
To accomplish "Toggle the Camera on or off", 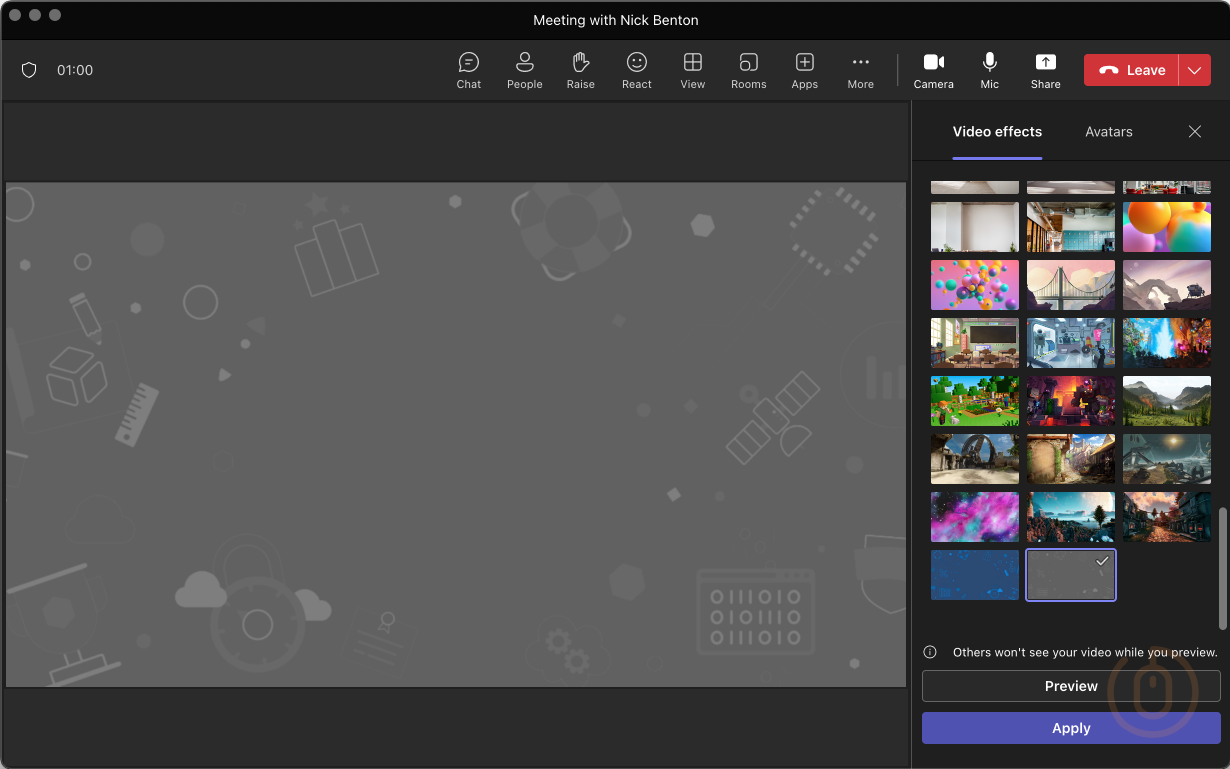I will click(933, 70).
